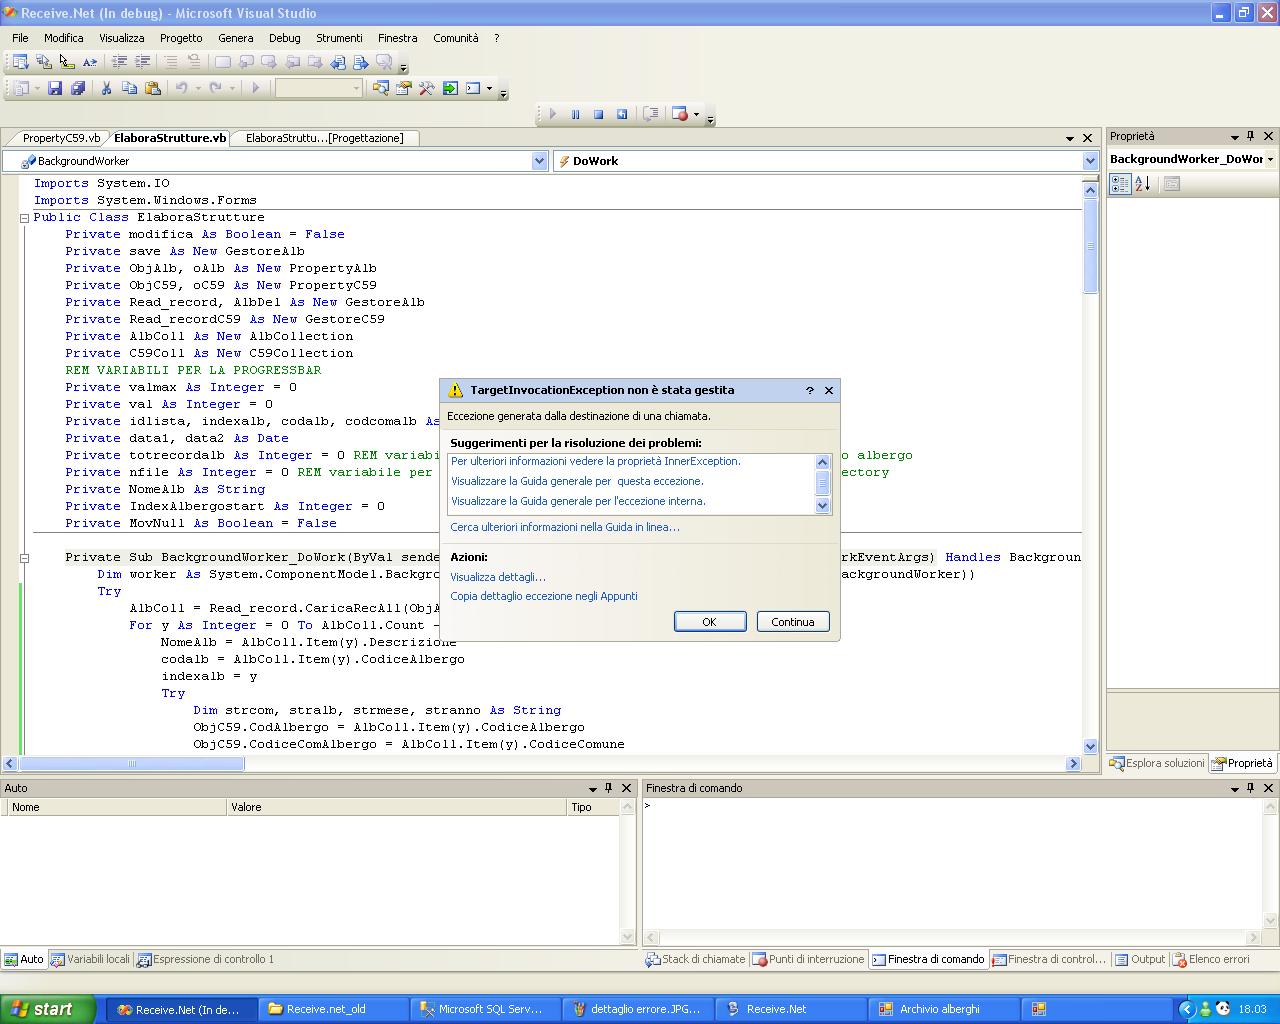Viewport: 1280px width, 1024px height.
Task: Click the Pause debugging icon
Action: coord(575,114)
